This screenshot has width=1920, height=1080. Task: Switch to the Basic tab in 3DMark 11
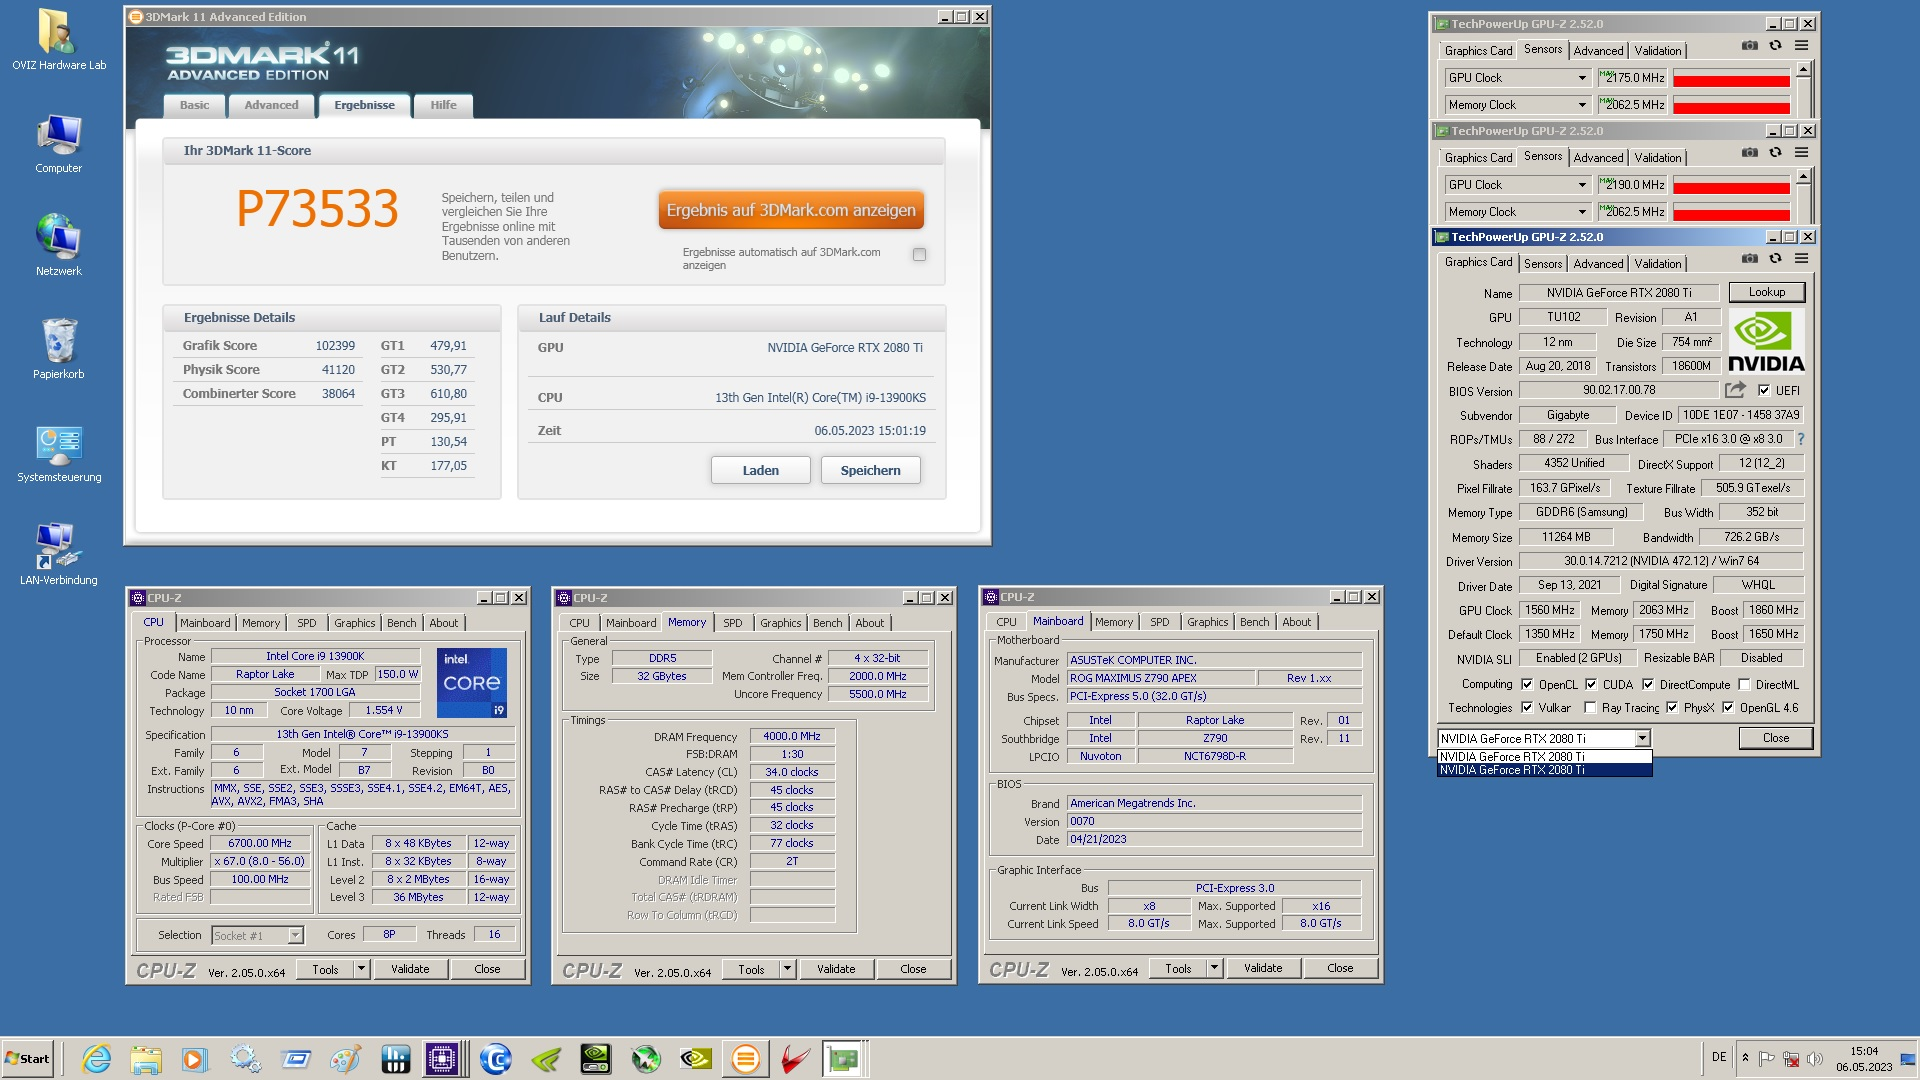(194, 105)
